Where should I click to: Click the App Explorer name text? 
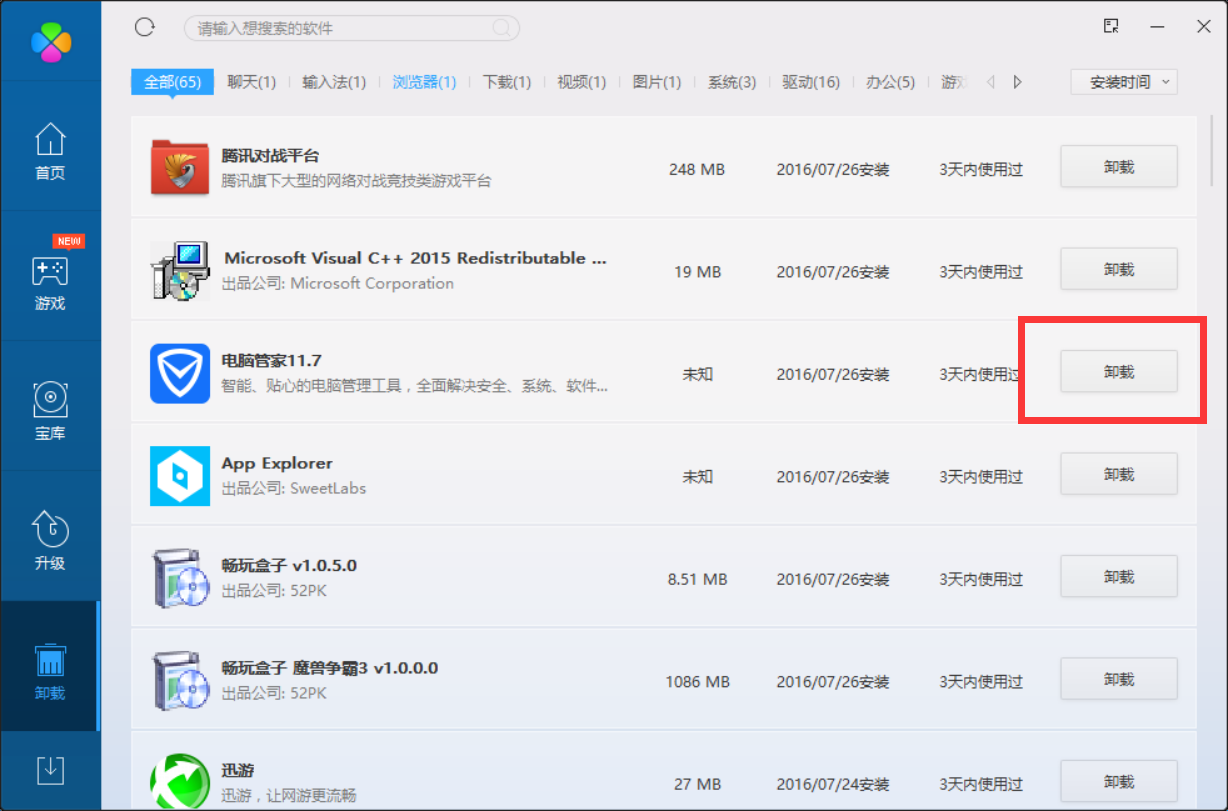[x=277, y=463]
